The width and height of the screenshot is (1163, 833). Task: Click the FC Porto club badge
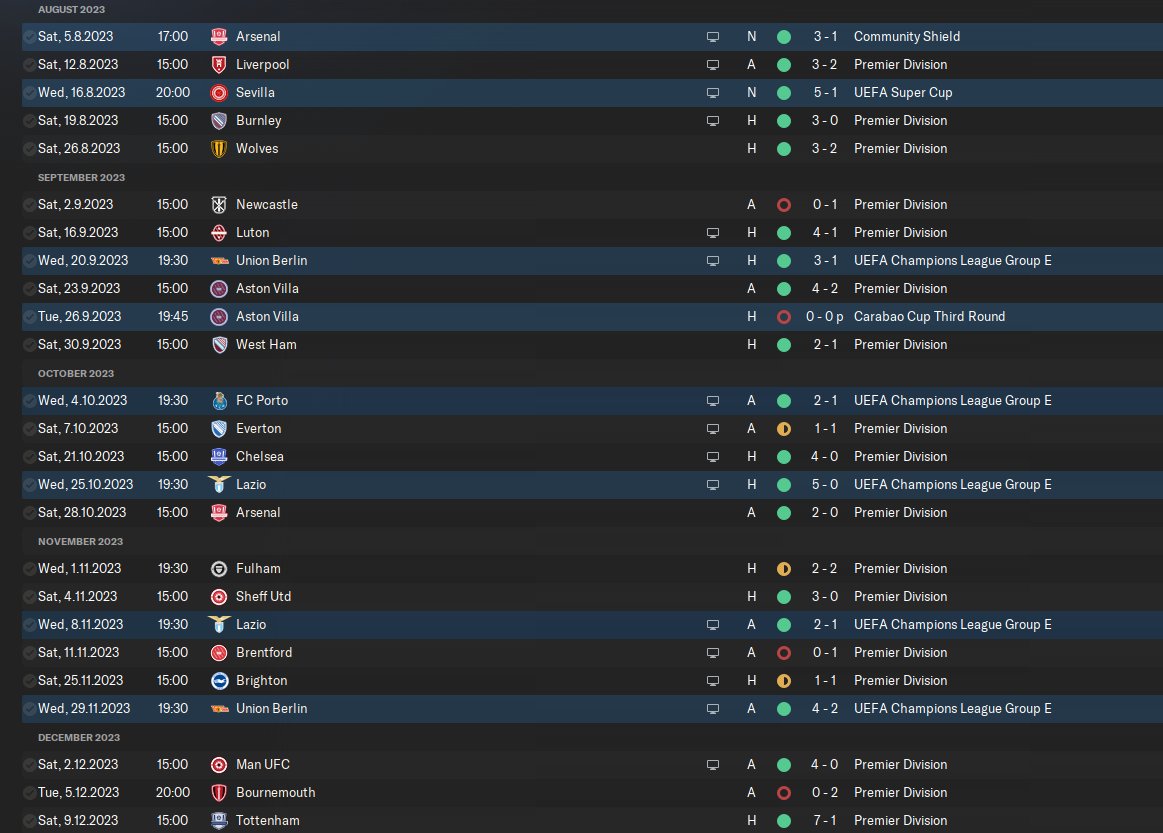(x=219, y=400)
